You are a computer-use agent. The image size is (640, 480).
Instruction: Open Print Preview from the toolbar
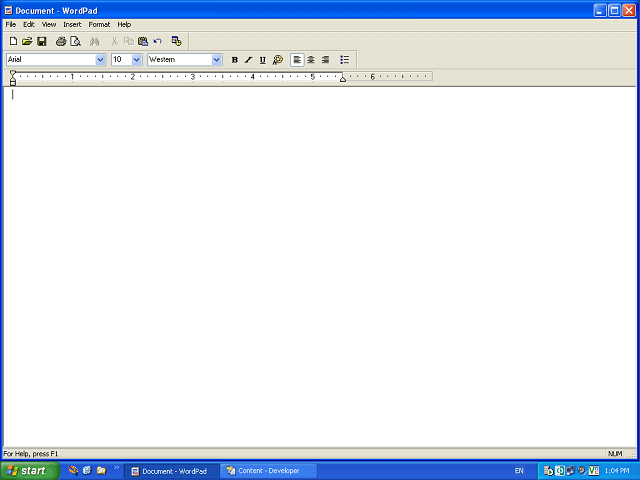click(x=76, y=41)
